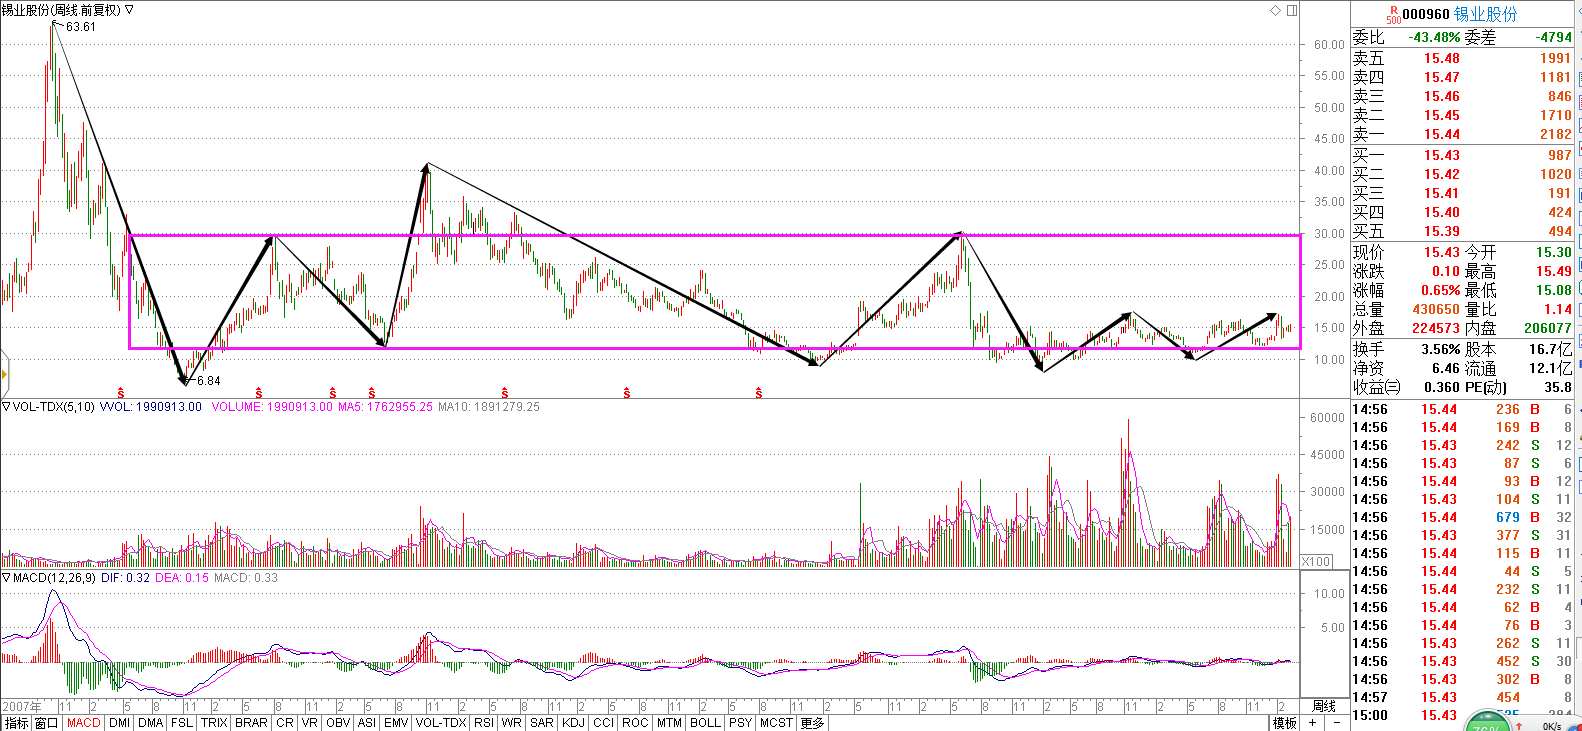1582x731 pixels.
Task: Display the ROC indicator
Action: point(635,723)
